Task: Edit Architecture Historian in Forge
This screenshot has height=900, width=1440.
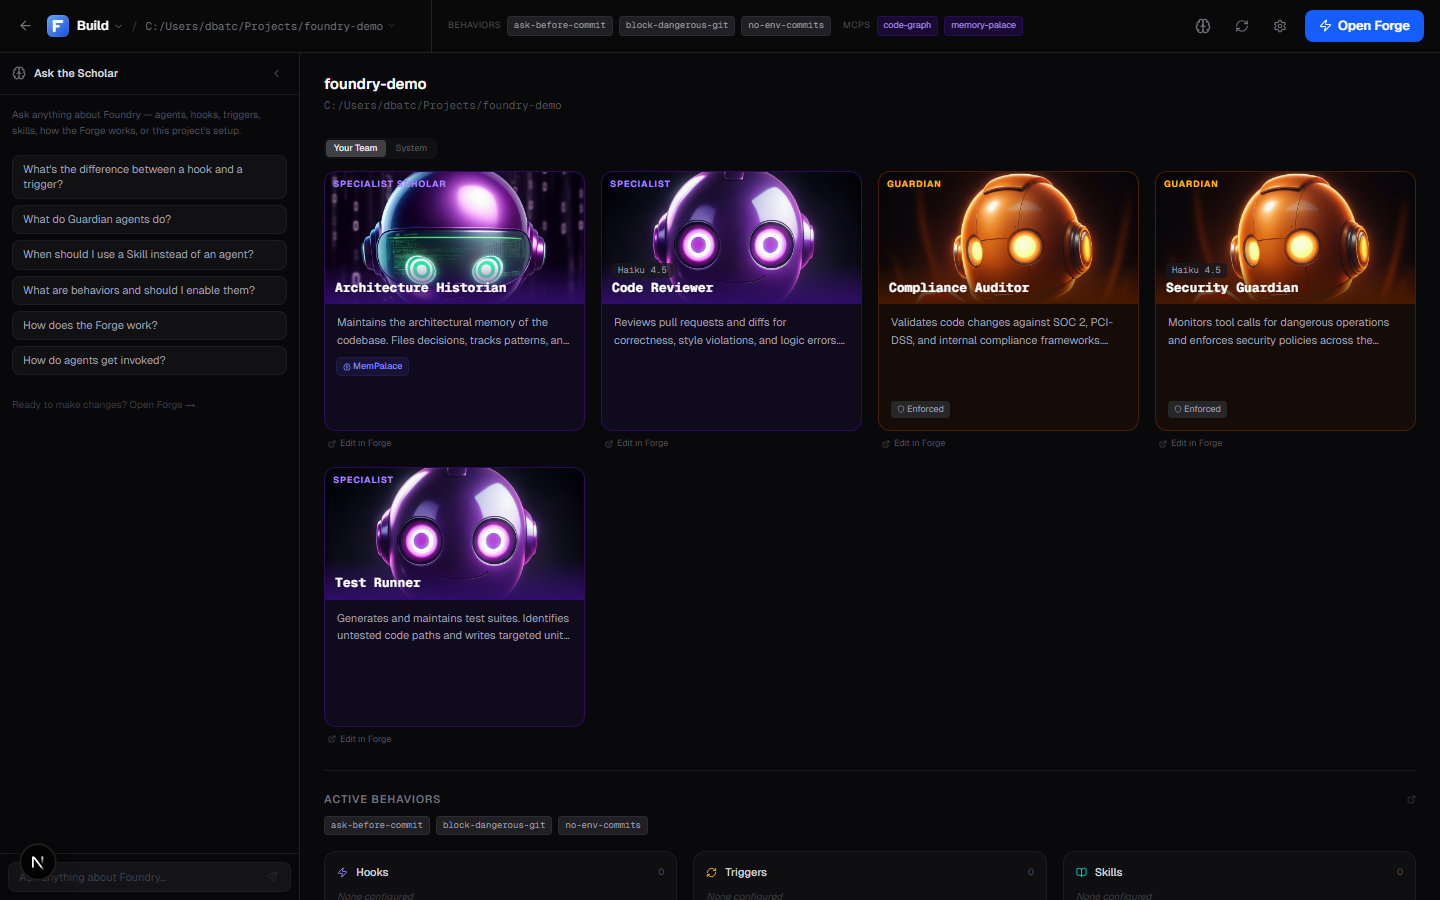Action: click(x=360, y=443)
